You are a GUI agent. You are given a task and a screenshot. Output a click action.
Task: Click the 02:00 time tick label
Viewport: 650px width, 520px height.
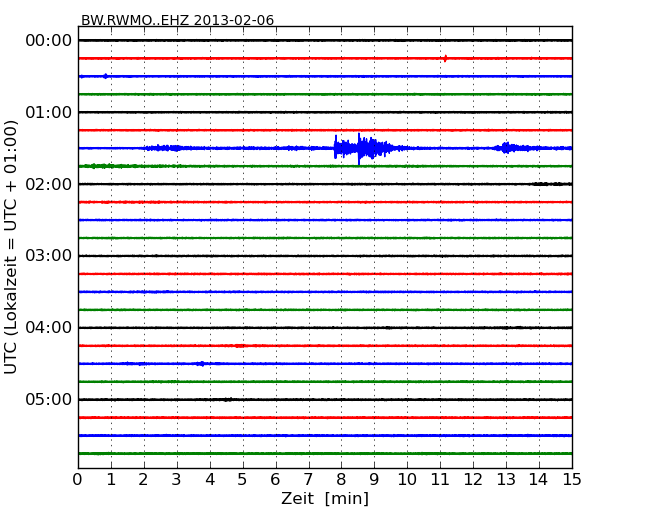[49, 184]
